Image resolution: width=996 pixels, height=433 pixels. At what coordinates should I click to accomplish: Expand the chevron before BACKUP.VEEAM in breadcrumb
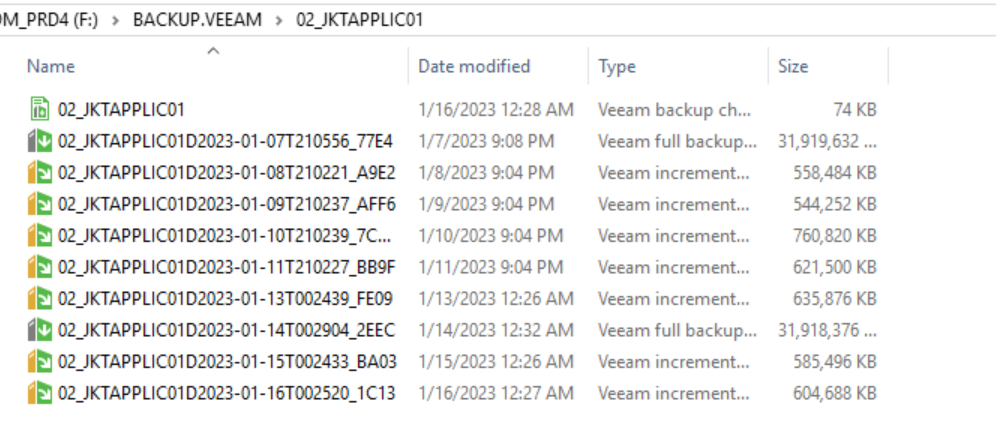point(116,20)
